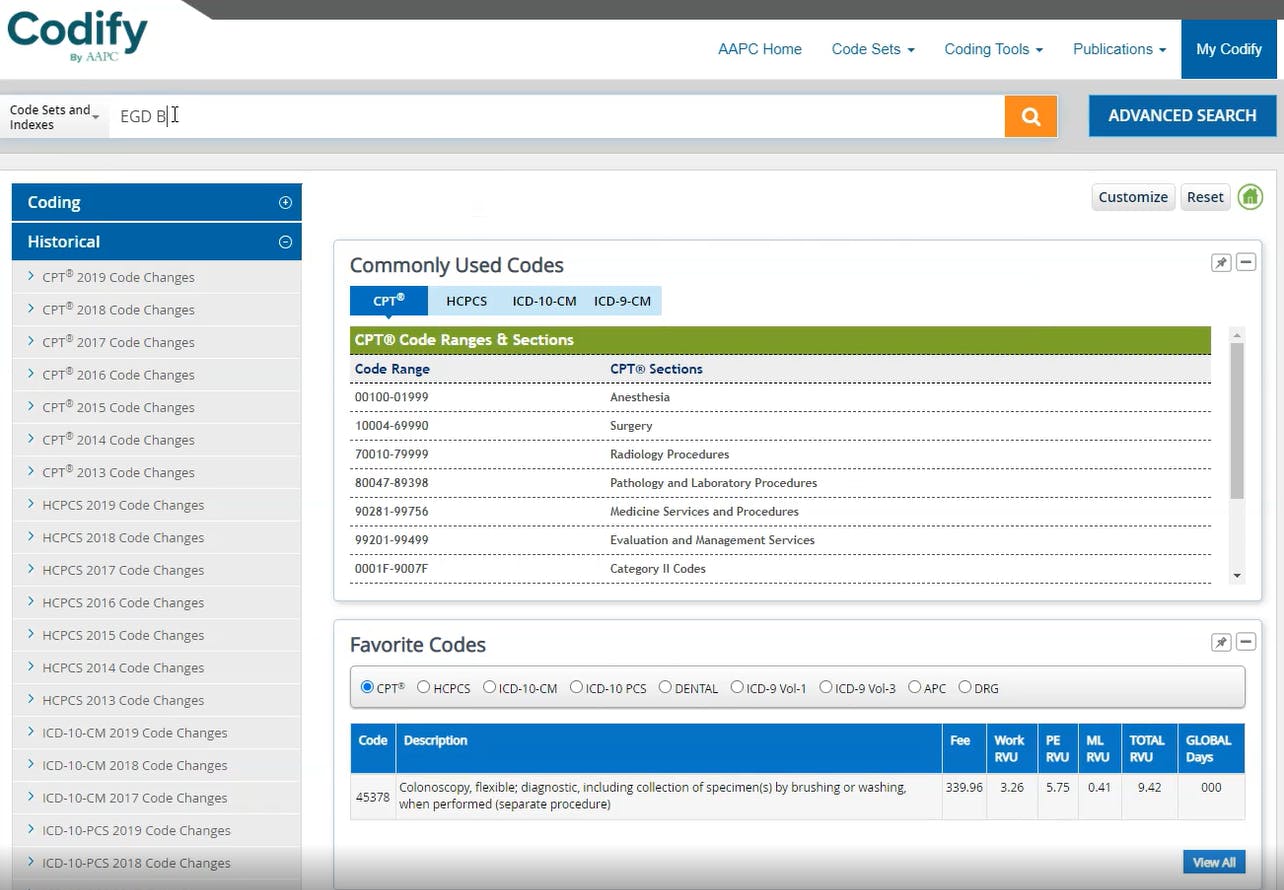Collapse the Commonly Used Codes panel
The height and width of the screenshot is (890, 1284).
click(1246, 262)
